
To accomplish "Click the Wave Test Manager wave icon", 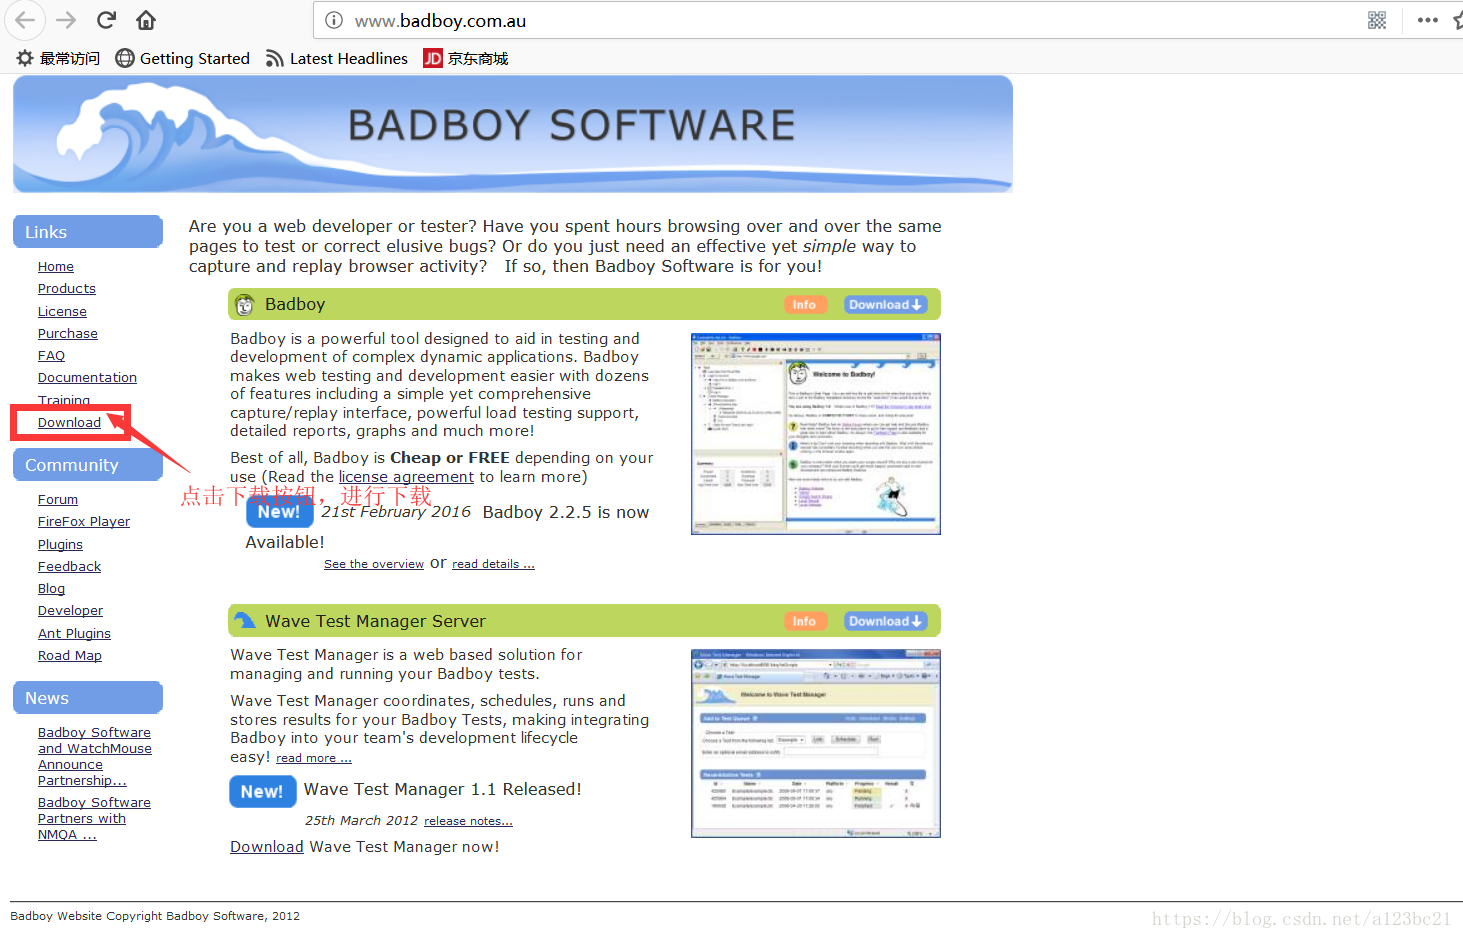I will [x=245, y=621].
